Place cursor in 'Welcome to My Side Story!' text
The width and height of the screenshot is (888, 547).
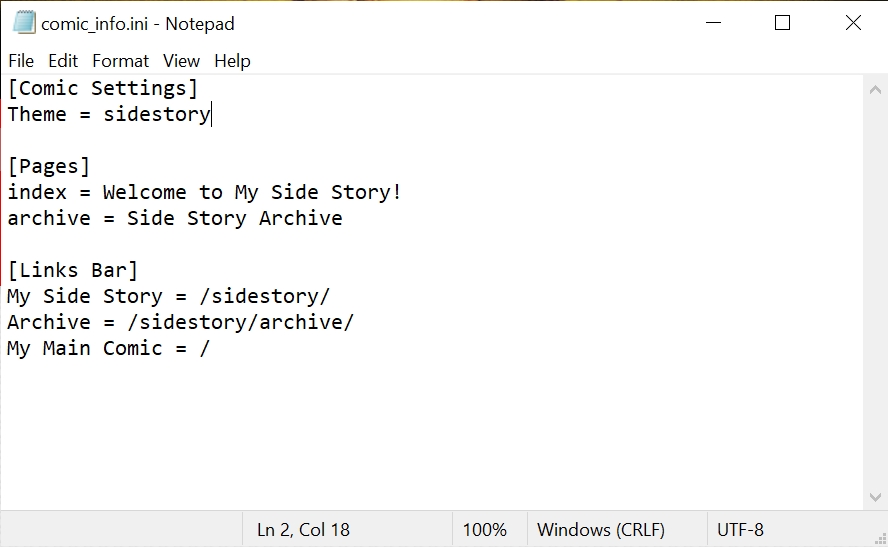tap(252, 192)
